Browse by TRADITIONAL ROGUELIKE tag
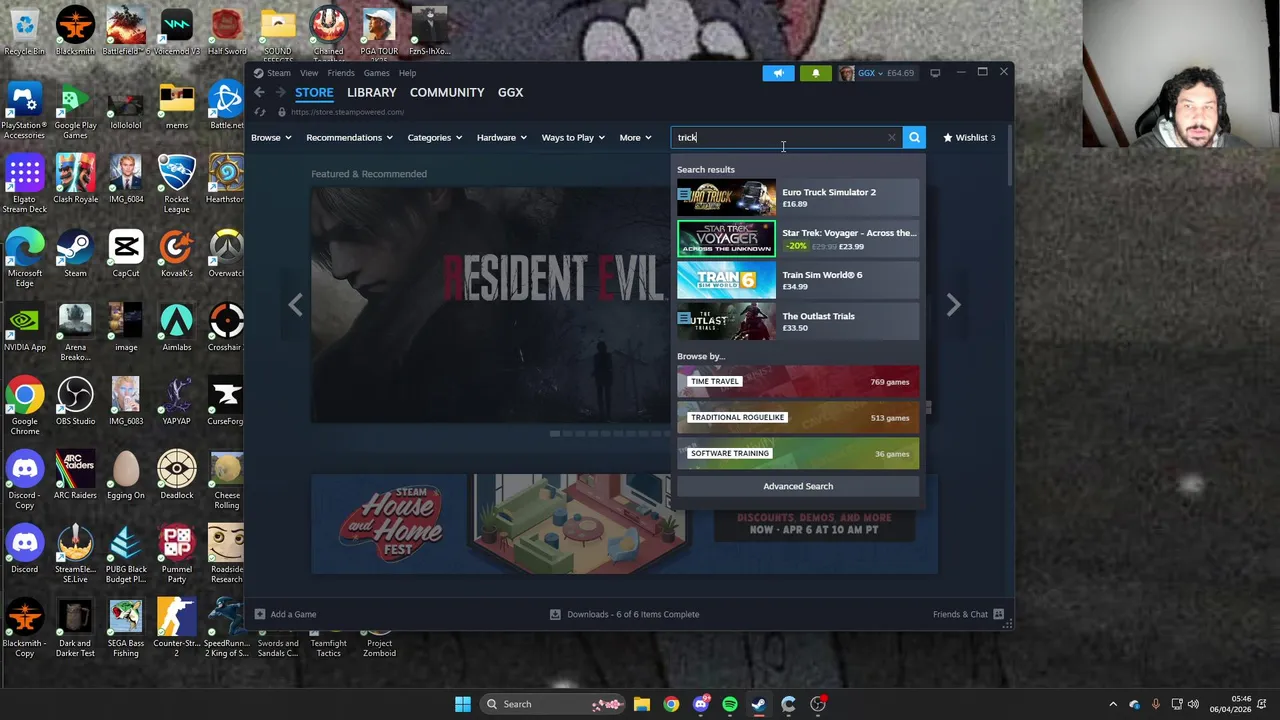Viewport: 1280px width, 720px height. [797, 417]
